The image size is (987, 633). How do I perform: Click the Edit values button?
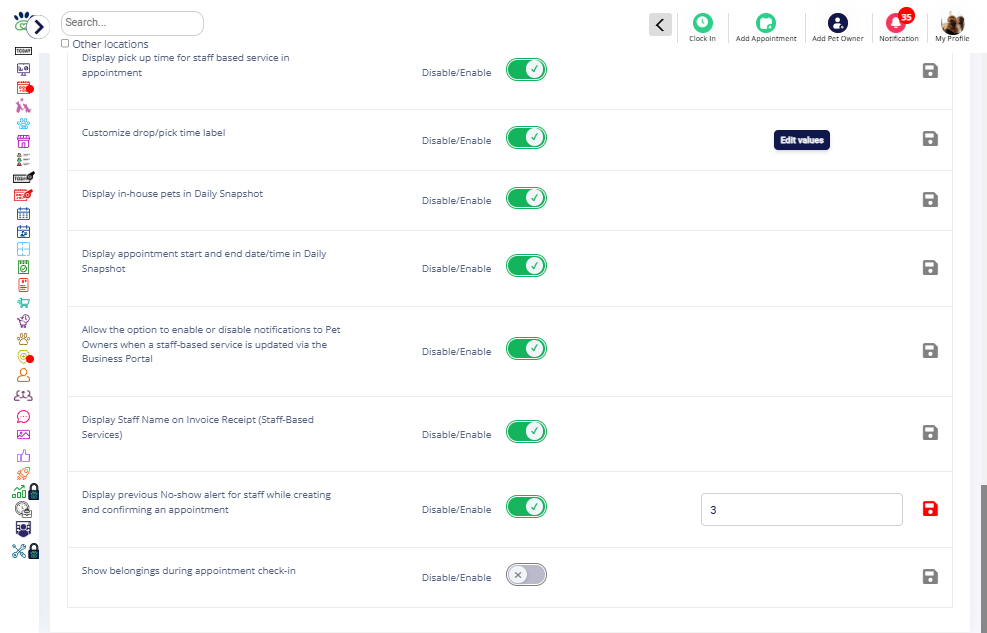click(x=801, y=140)
